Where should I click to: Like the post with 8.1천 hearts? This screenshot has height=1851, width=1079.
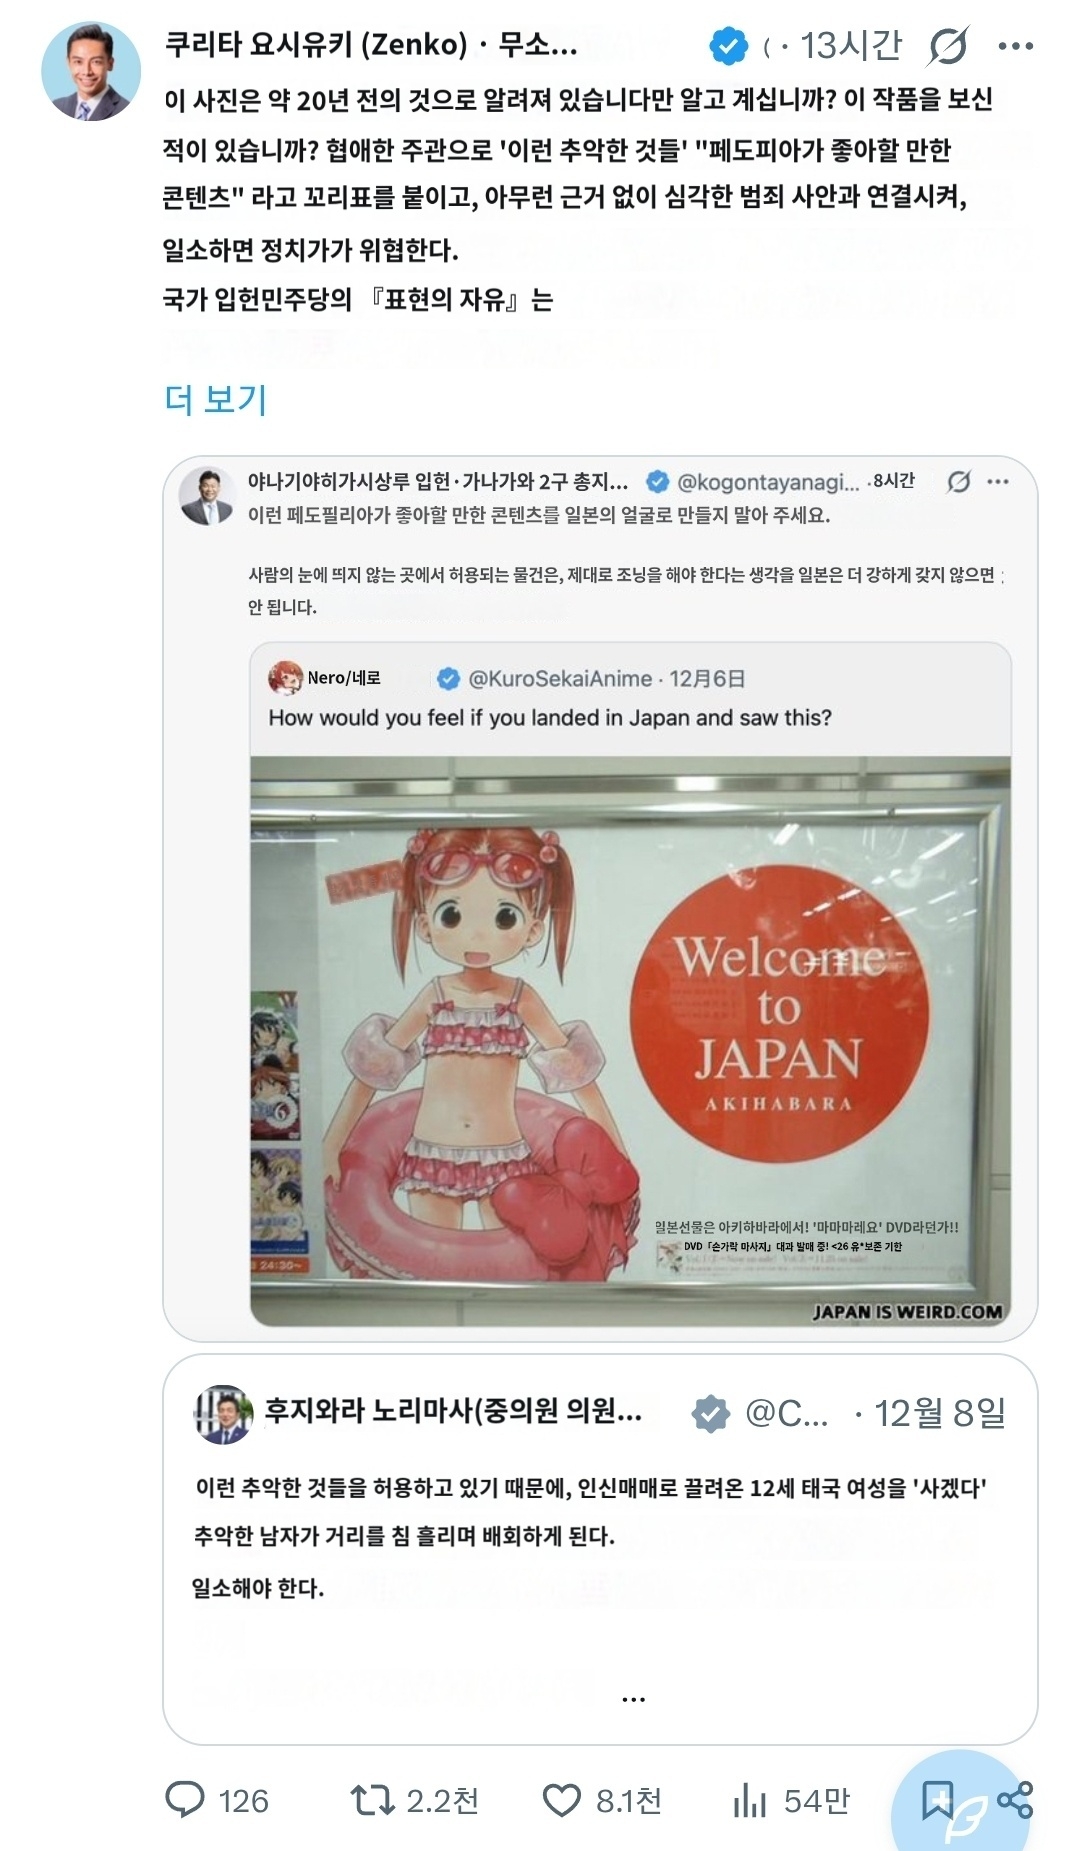pos(561,1800)
